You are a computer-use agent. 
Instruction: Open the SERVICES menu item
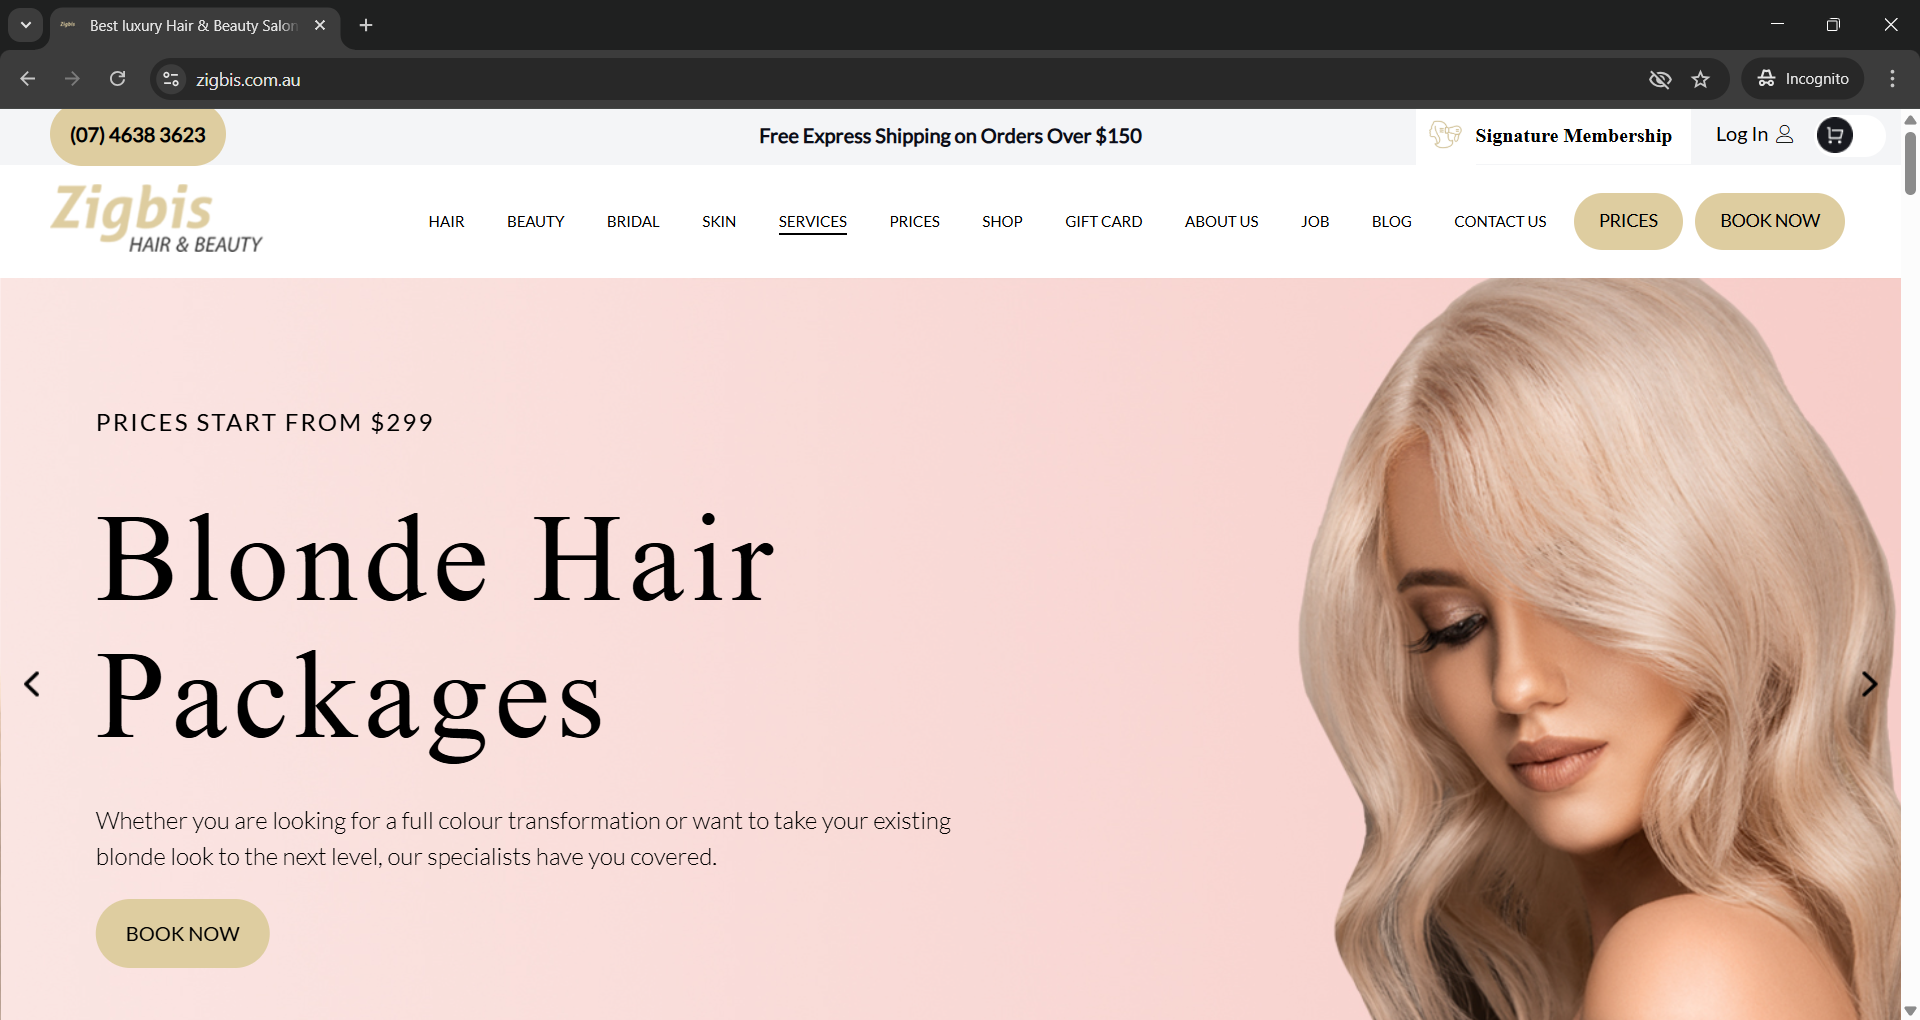[x=812, y=221]
